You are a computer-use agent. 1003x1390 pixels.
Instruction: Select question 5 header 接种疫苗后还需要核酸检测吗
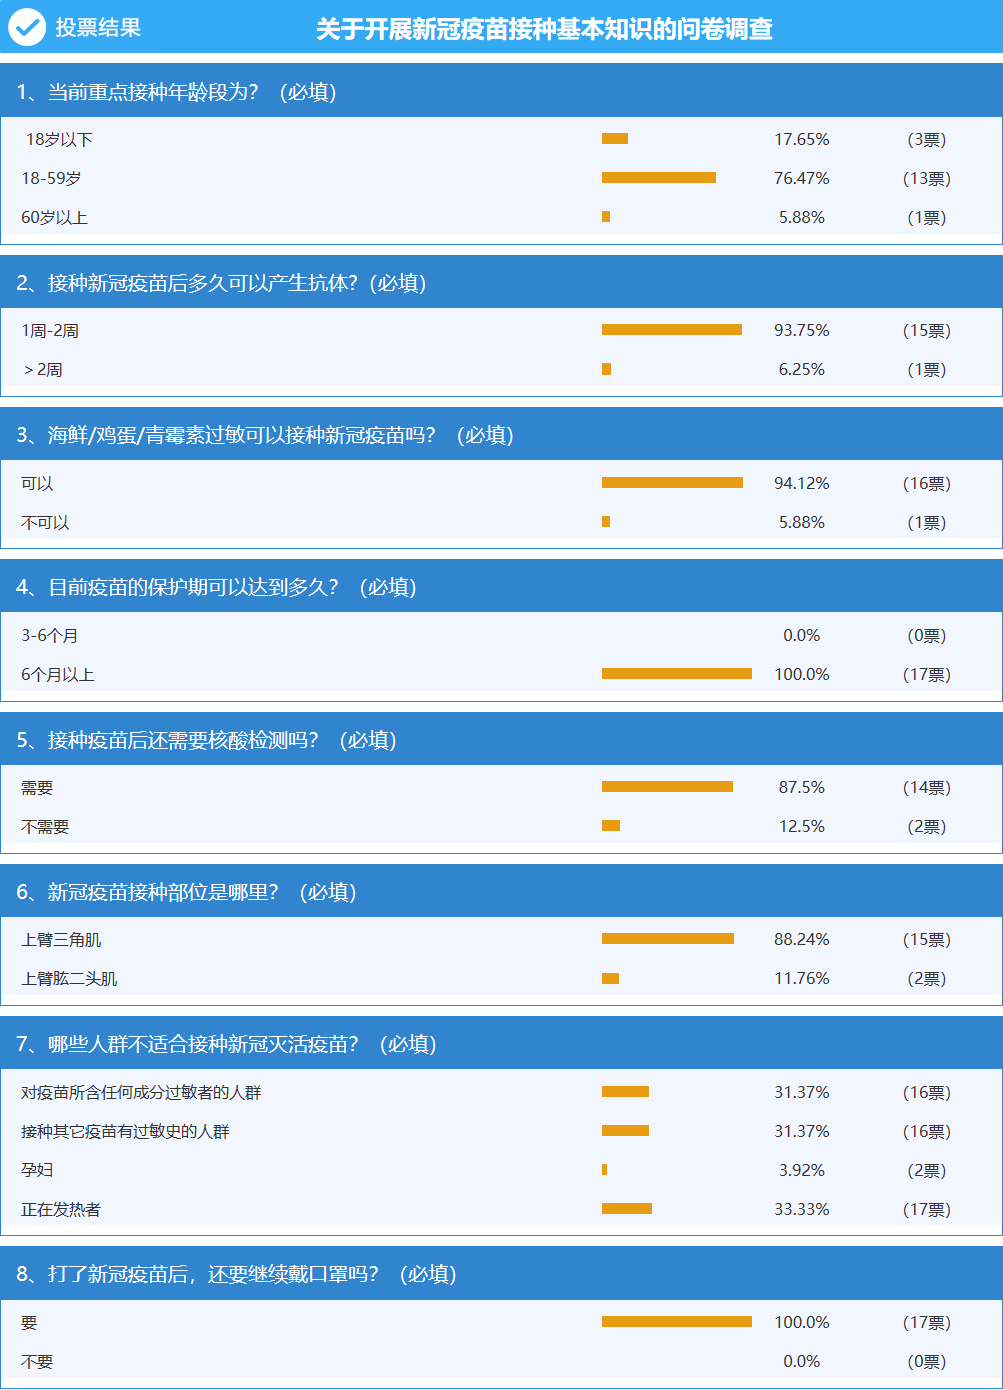pos(501,740)
